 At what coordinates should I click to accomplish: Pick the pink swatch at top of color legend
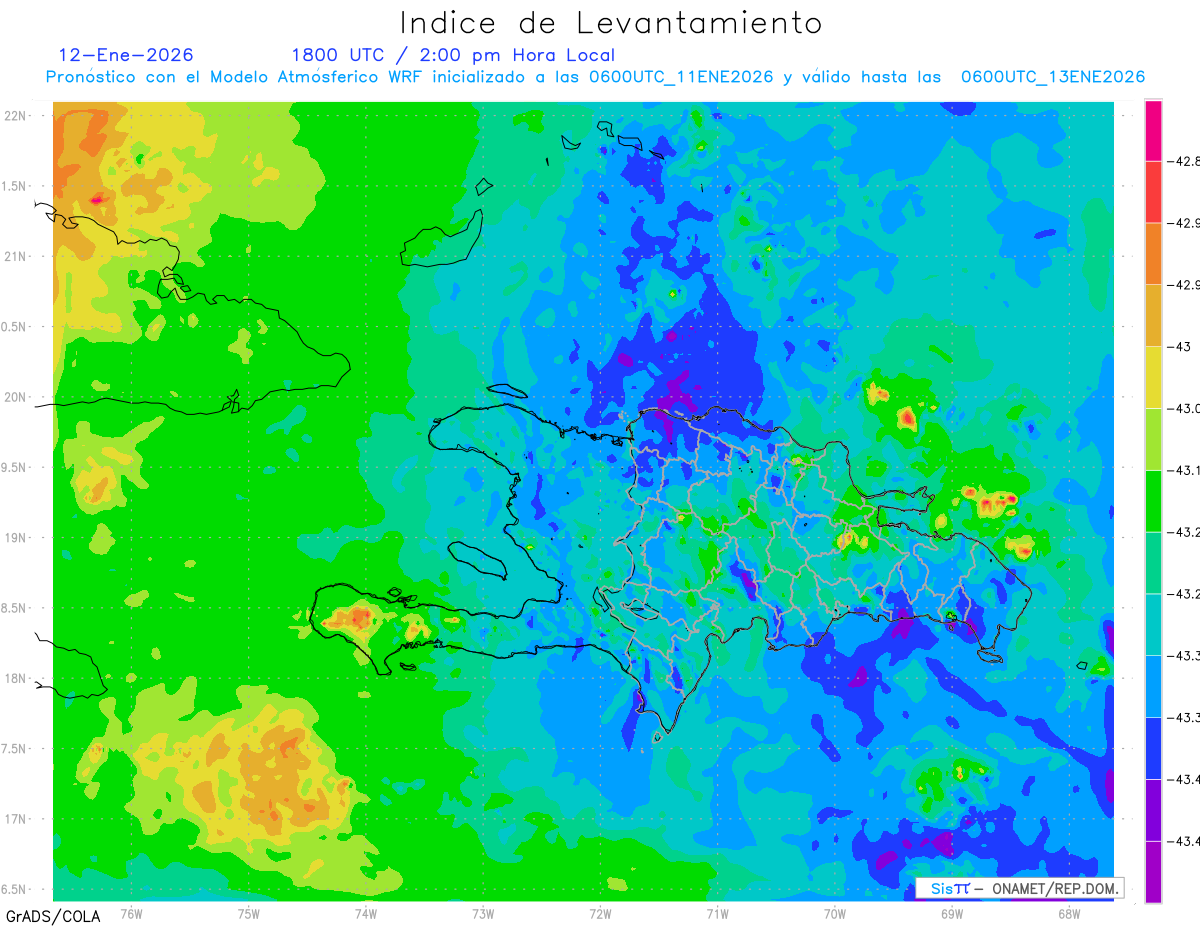tap(1153, 130)
